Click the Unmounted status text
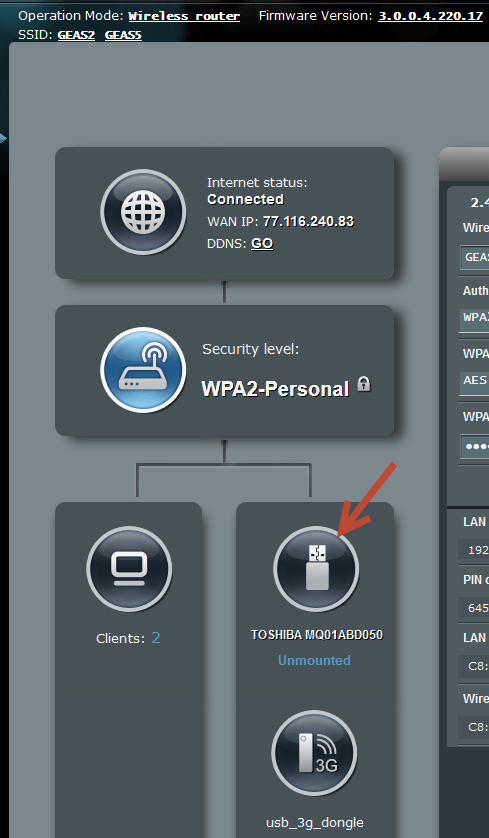 point(314,660)
